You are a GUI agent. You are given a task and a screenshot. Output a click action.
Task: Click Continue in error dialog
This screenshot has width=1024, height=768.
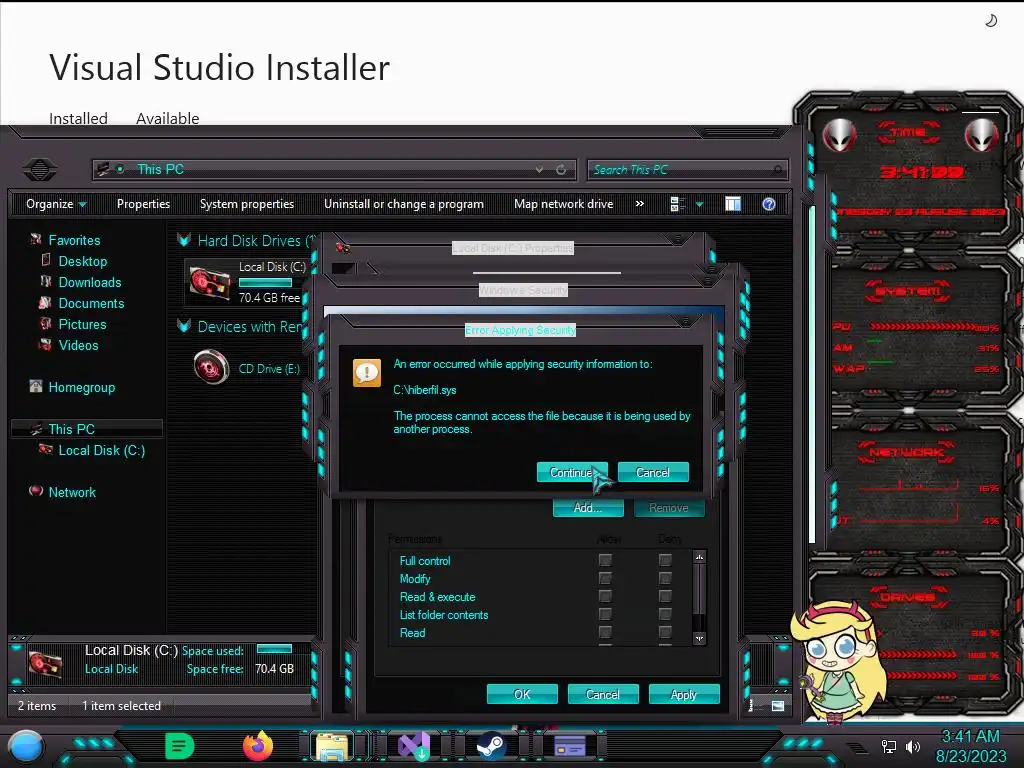(572, 472)
